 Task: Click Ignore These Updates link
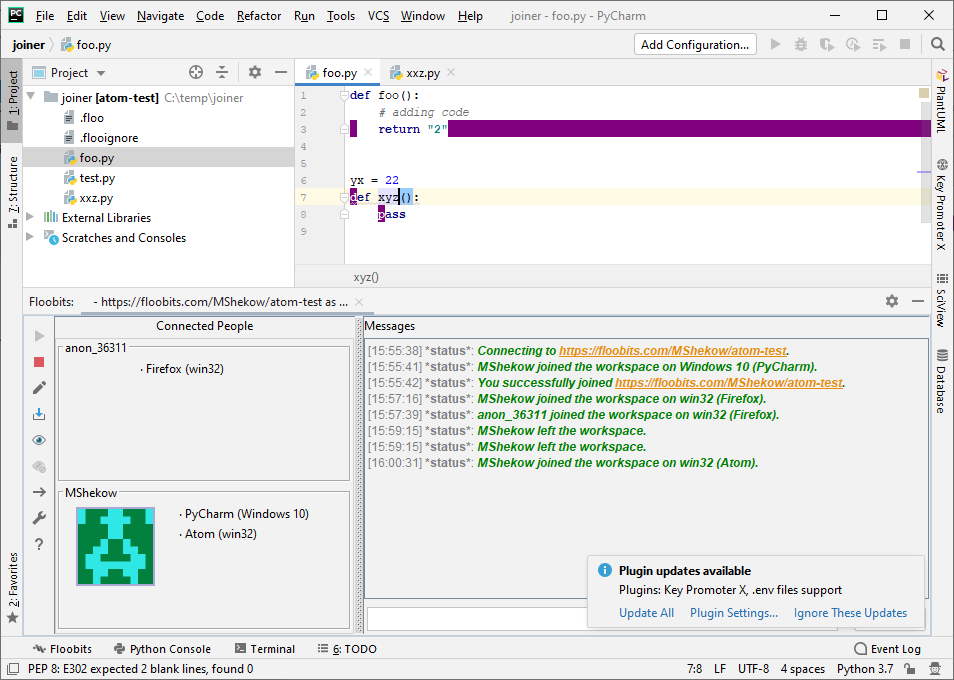pos(850,612)
